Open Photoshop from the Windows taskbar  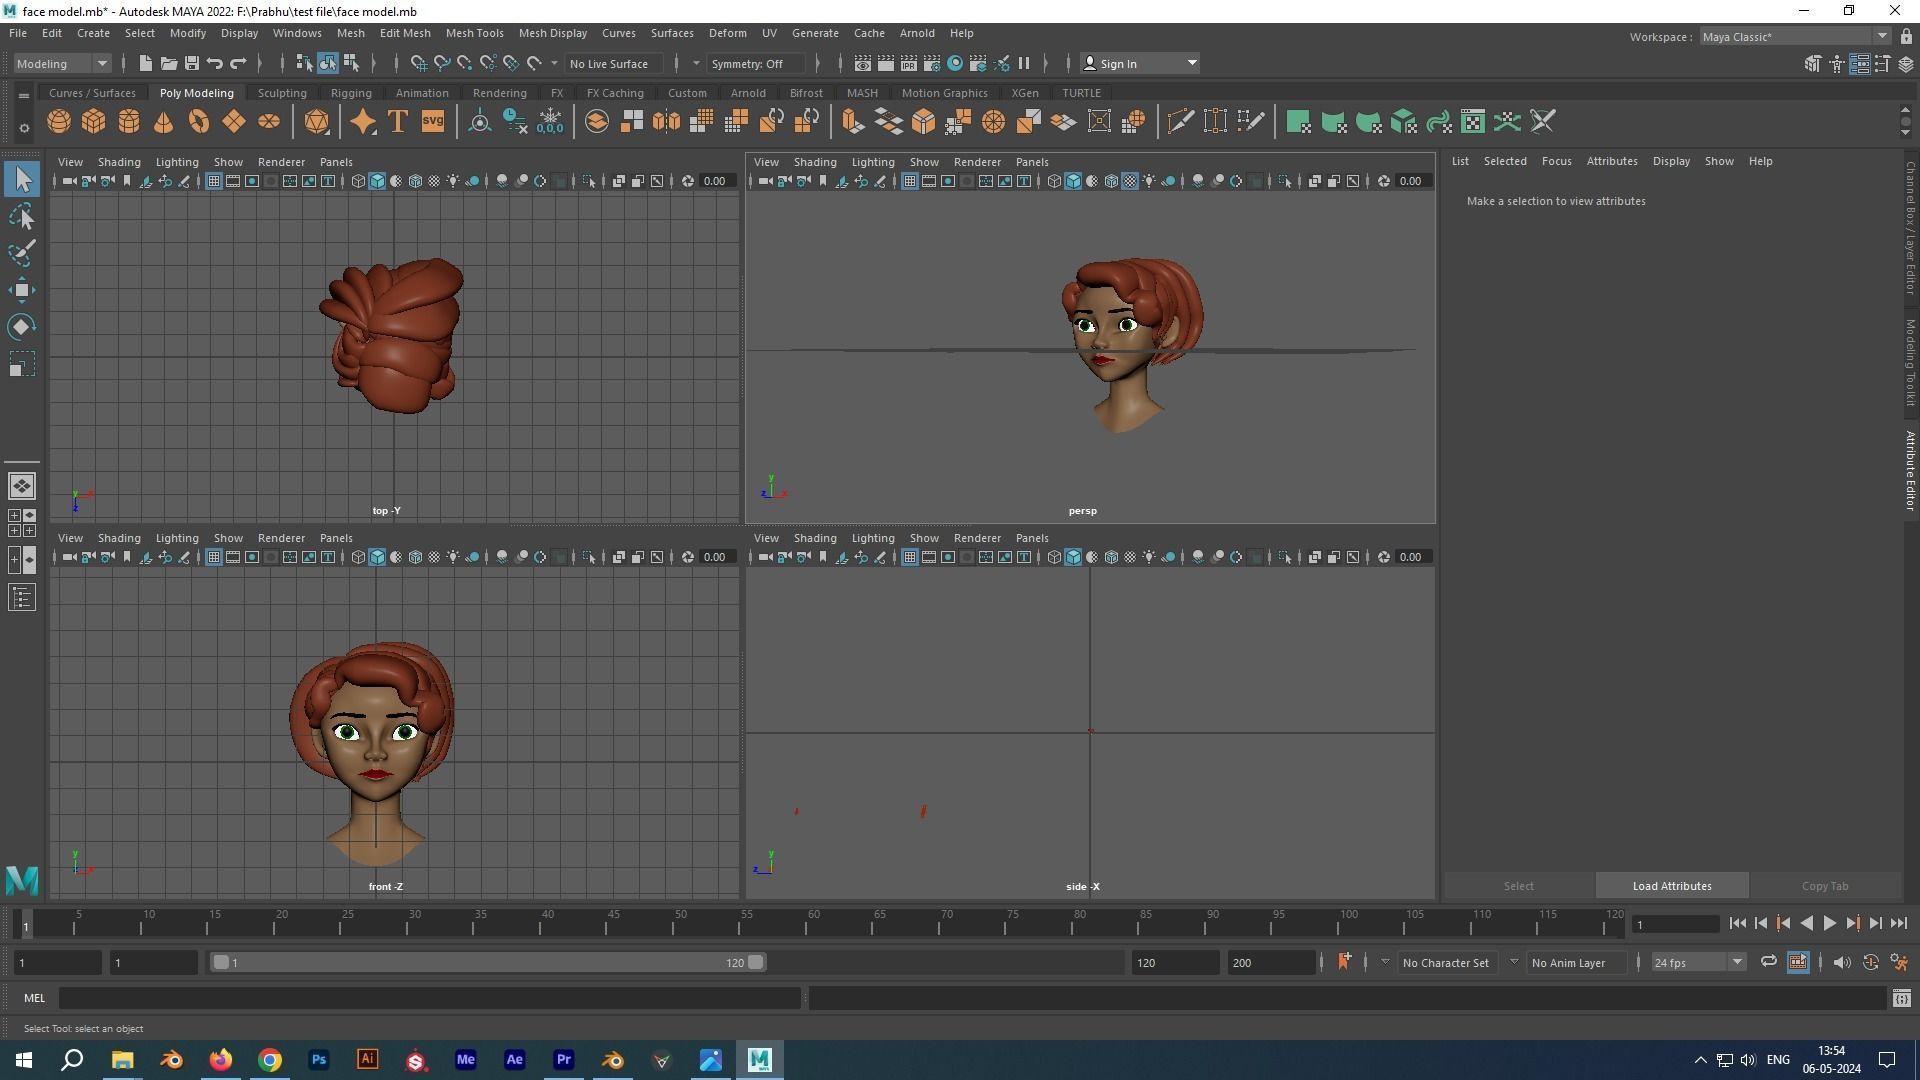pyautogui.click(x=318, y=1060)
